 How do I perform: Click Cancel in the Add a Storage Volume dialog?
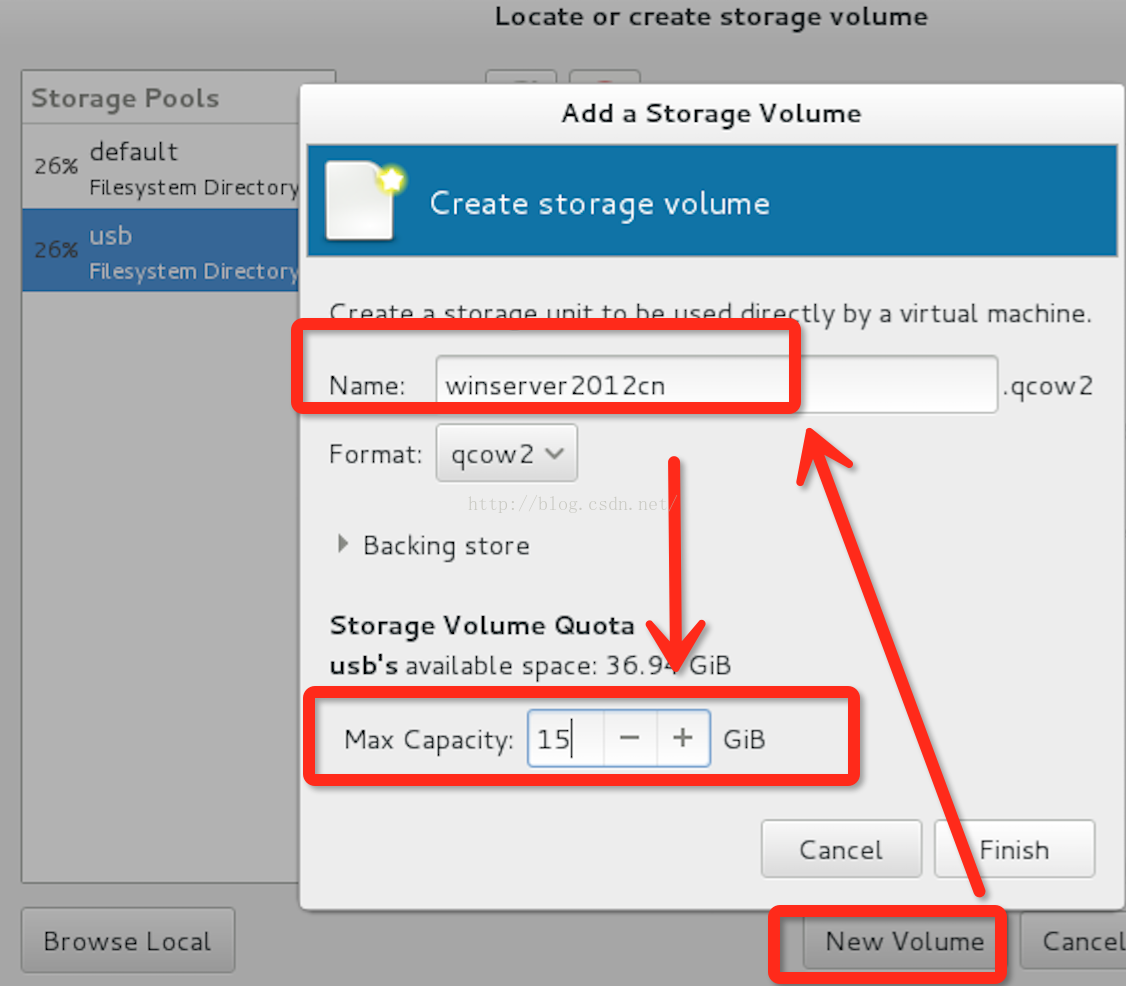[x=841, y=849]
